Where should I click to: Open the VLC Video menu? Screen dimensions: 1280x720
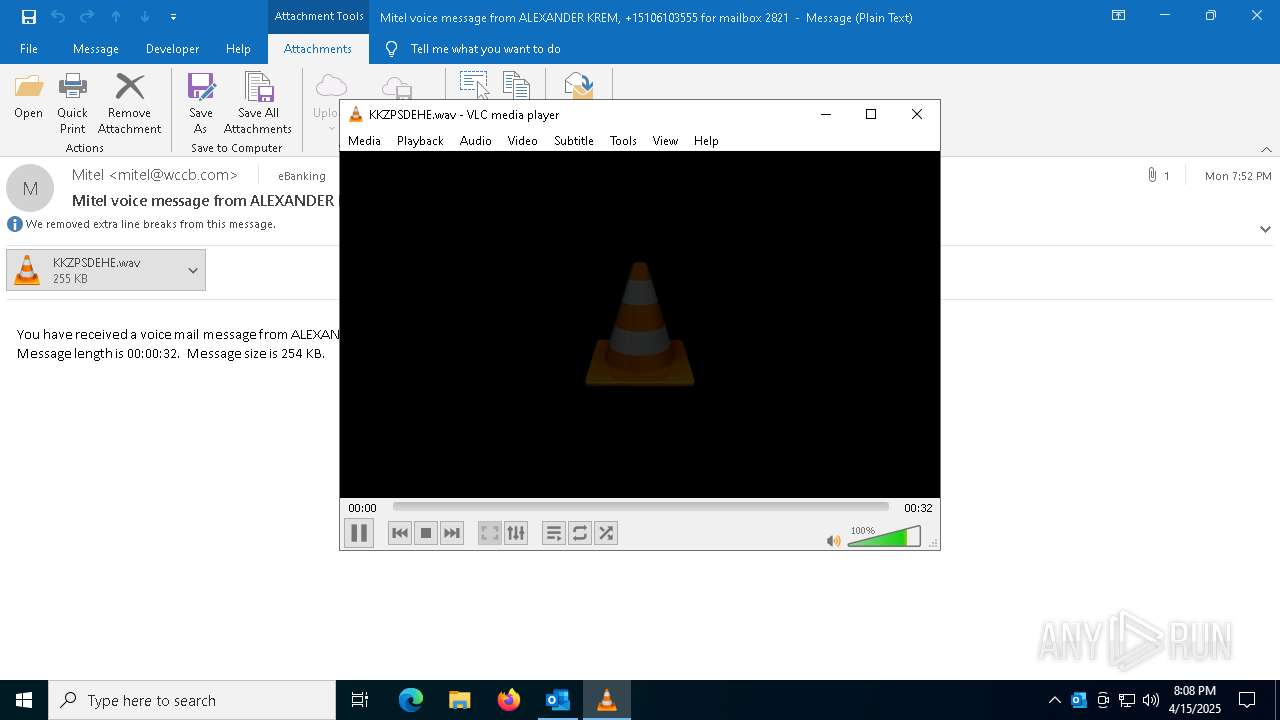pos(522,141)
